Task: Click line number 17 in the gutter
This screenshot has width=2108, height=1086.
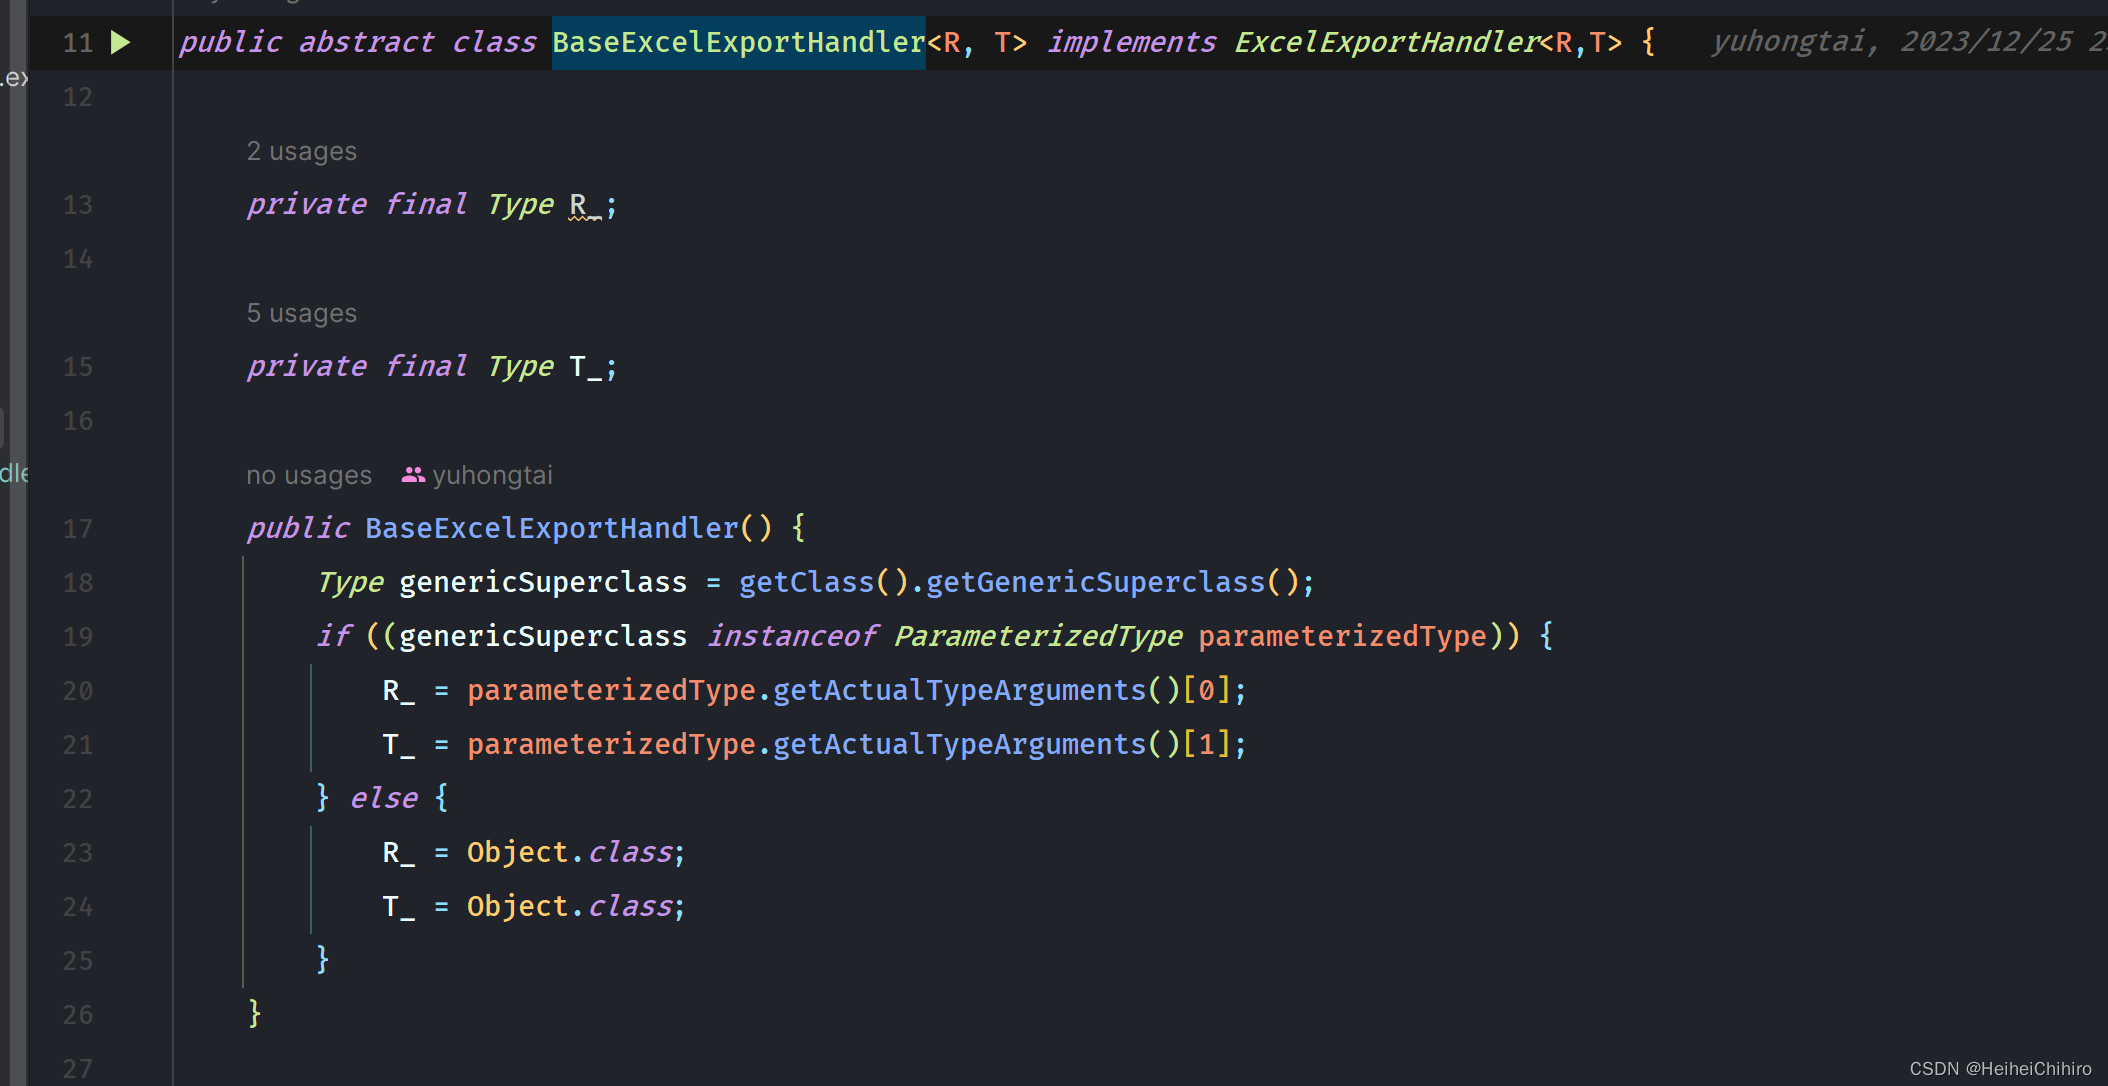Action: (77, 529)
